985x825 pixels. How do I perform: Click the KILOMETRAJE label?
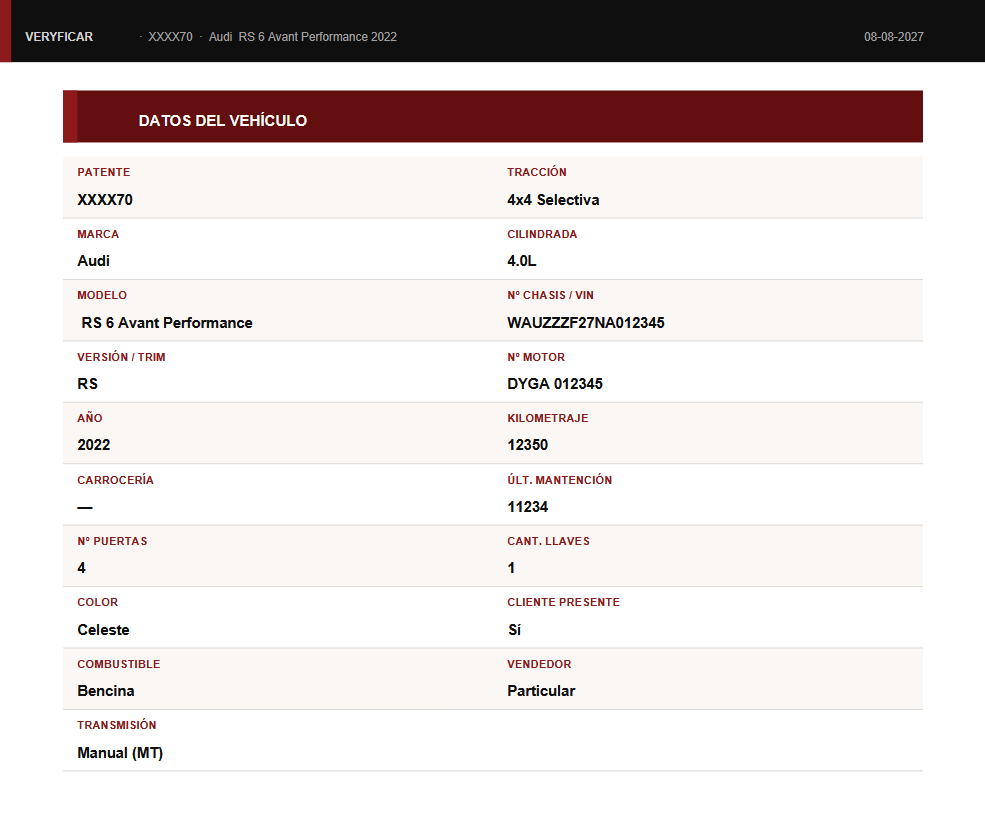tap(548, 418)
